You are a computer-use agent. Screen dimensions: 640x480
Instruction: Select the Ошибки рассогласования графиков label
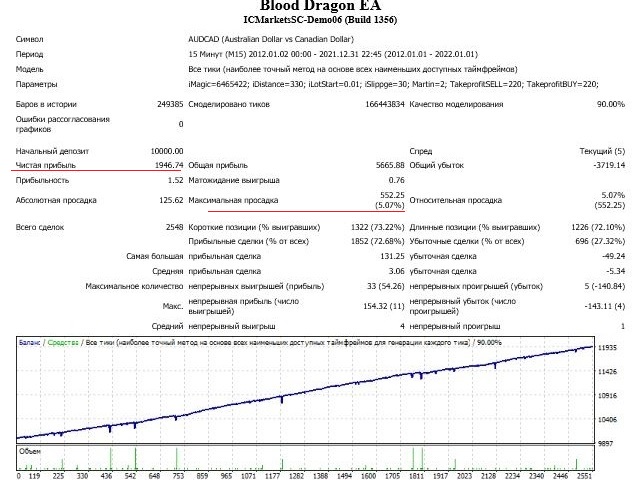(62, 124)
